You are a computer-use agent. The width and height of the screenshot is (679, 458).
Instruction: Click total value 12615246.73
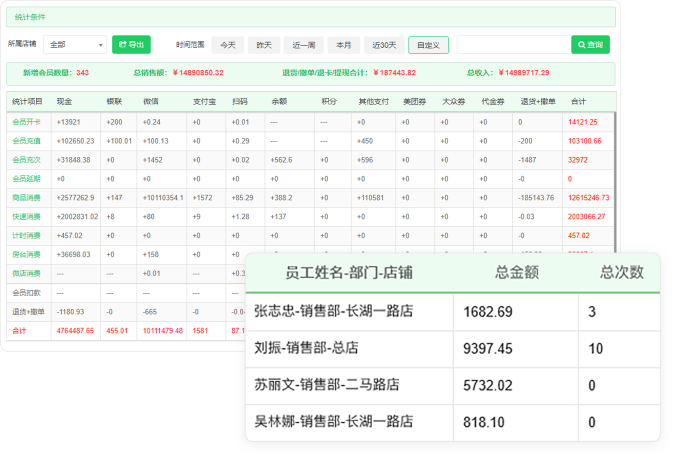click(x=588, y=198)
